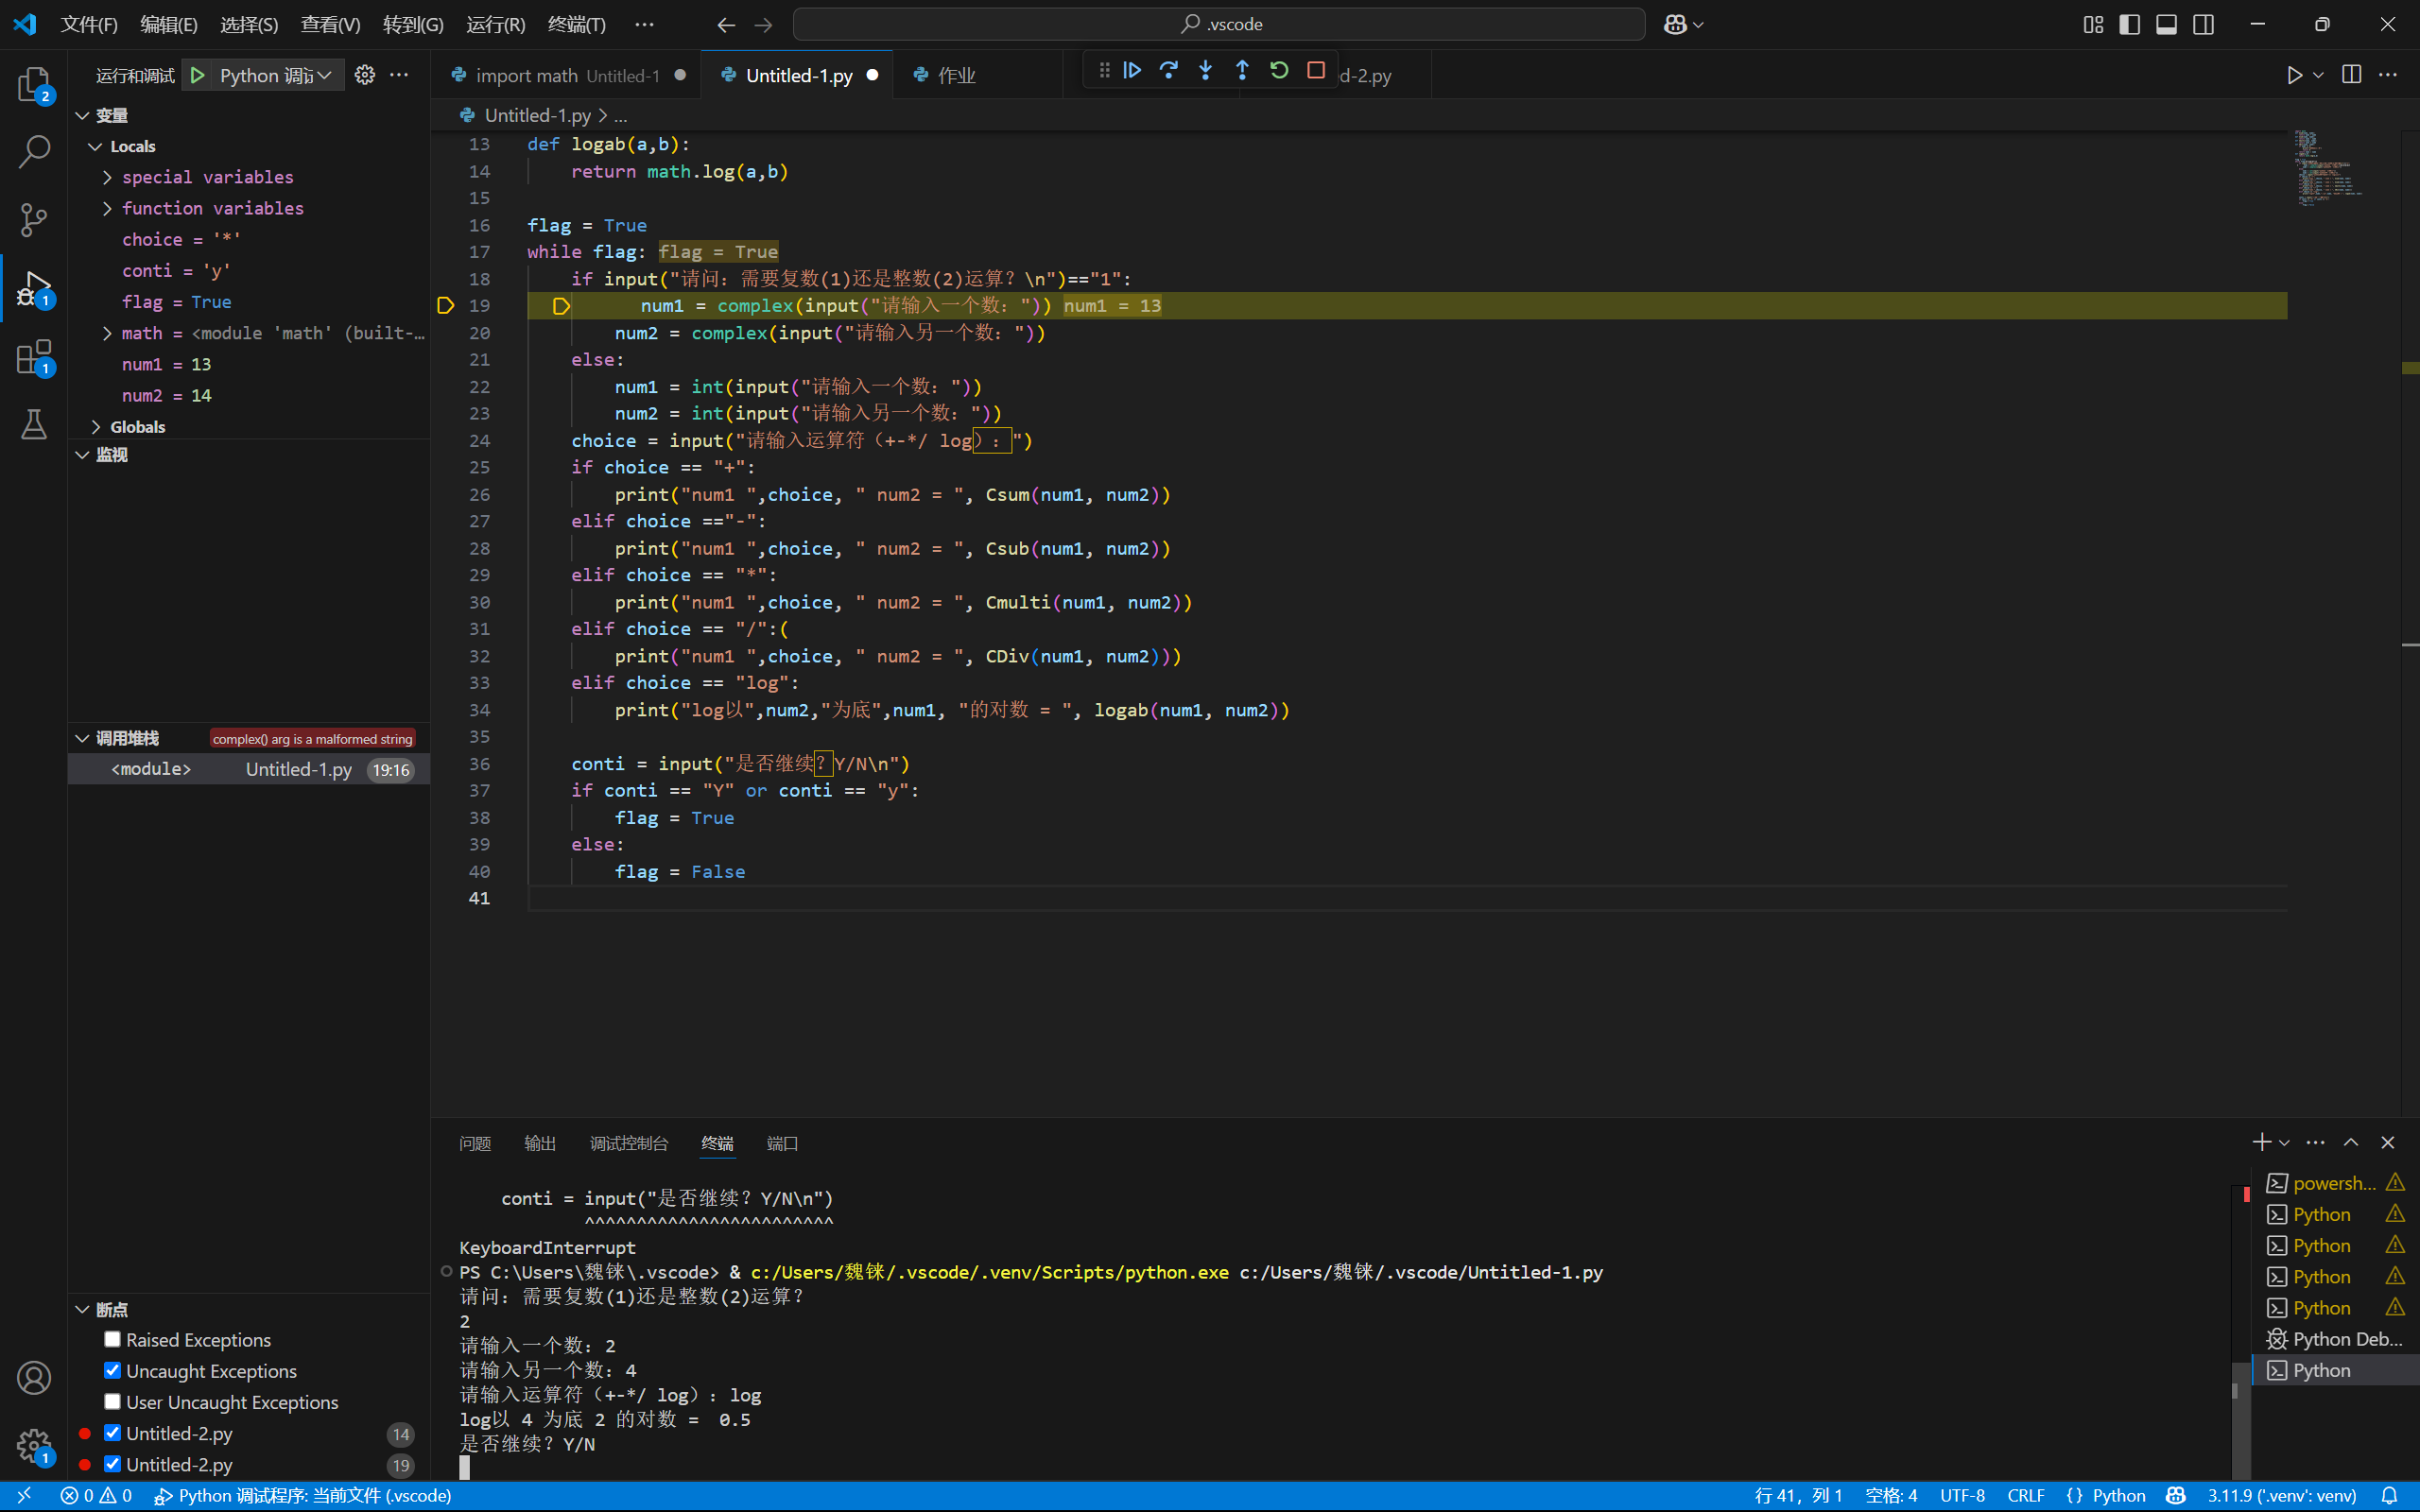Disable the Uncaught Exceptions checkbox
Screen dimensions: 2420x1512
point(113,1370)
